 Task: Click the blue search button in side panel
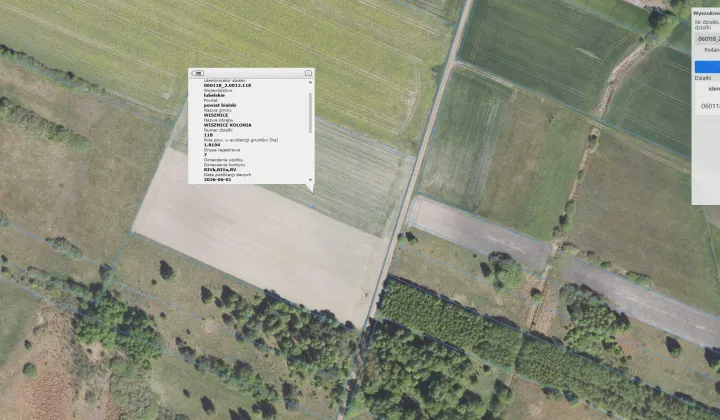(707, 67)
